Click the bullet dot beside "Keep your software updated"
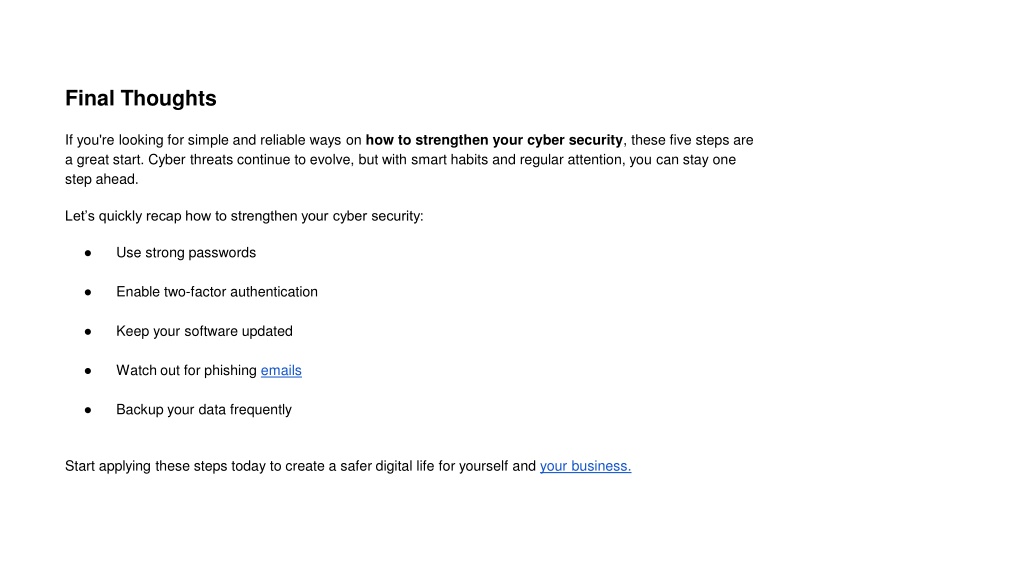The width and height of the screenshot is (1024, 576). click(88, 332)
